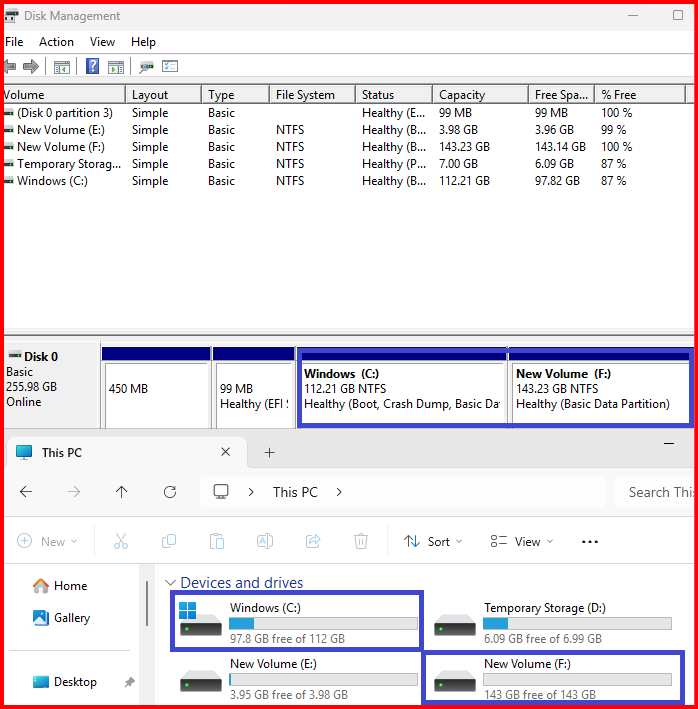Click the Back arrow in File Explorer
This screenshot has height=709, width=698.
coord(27,492)
